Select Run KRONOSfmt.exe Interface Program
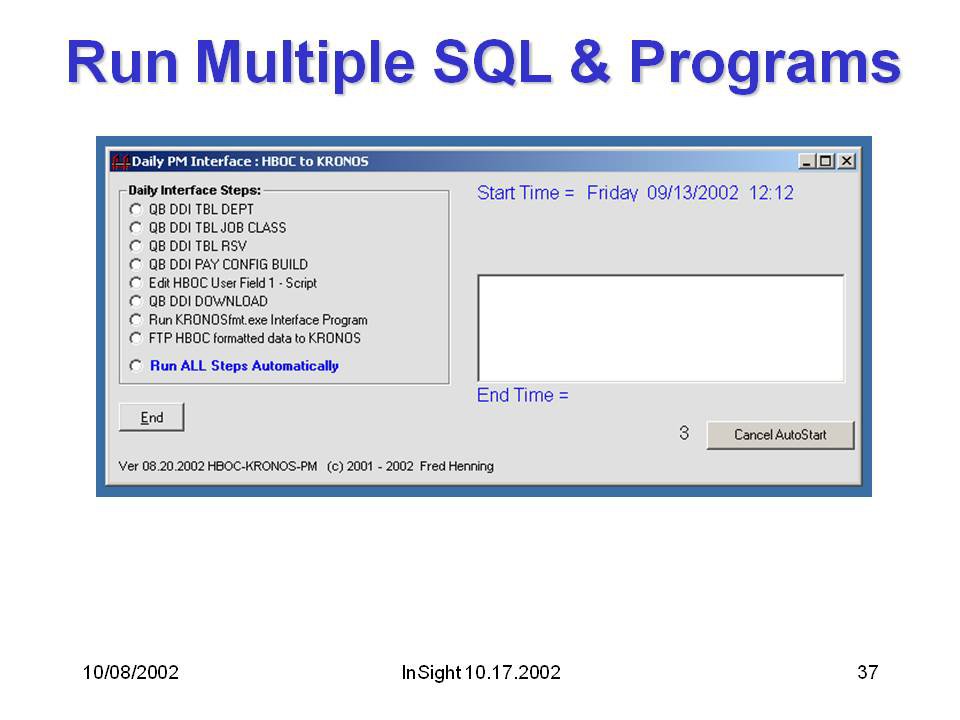The image size is (960, 720). (136, 320)
